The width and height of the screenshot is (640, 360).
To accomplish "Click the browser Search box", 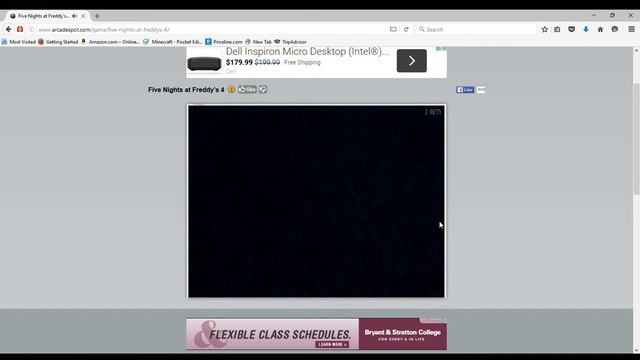I will click(x=476, y=29).
